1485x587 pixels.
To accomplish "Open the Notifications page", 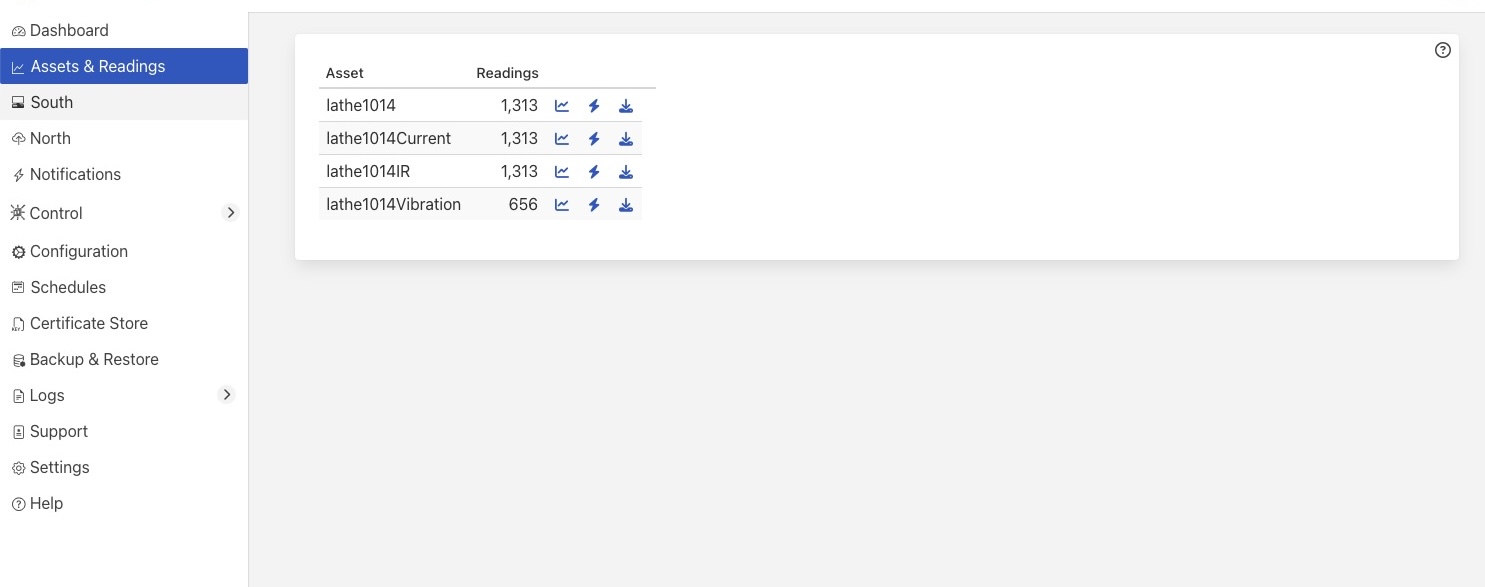I will click(x=75, y=174).
